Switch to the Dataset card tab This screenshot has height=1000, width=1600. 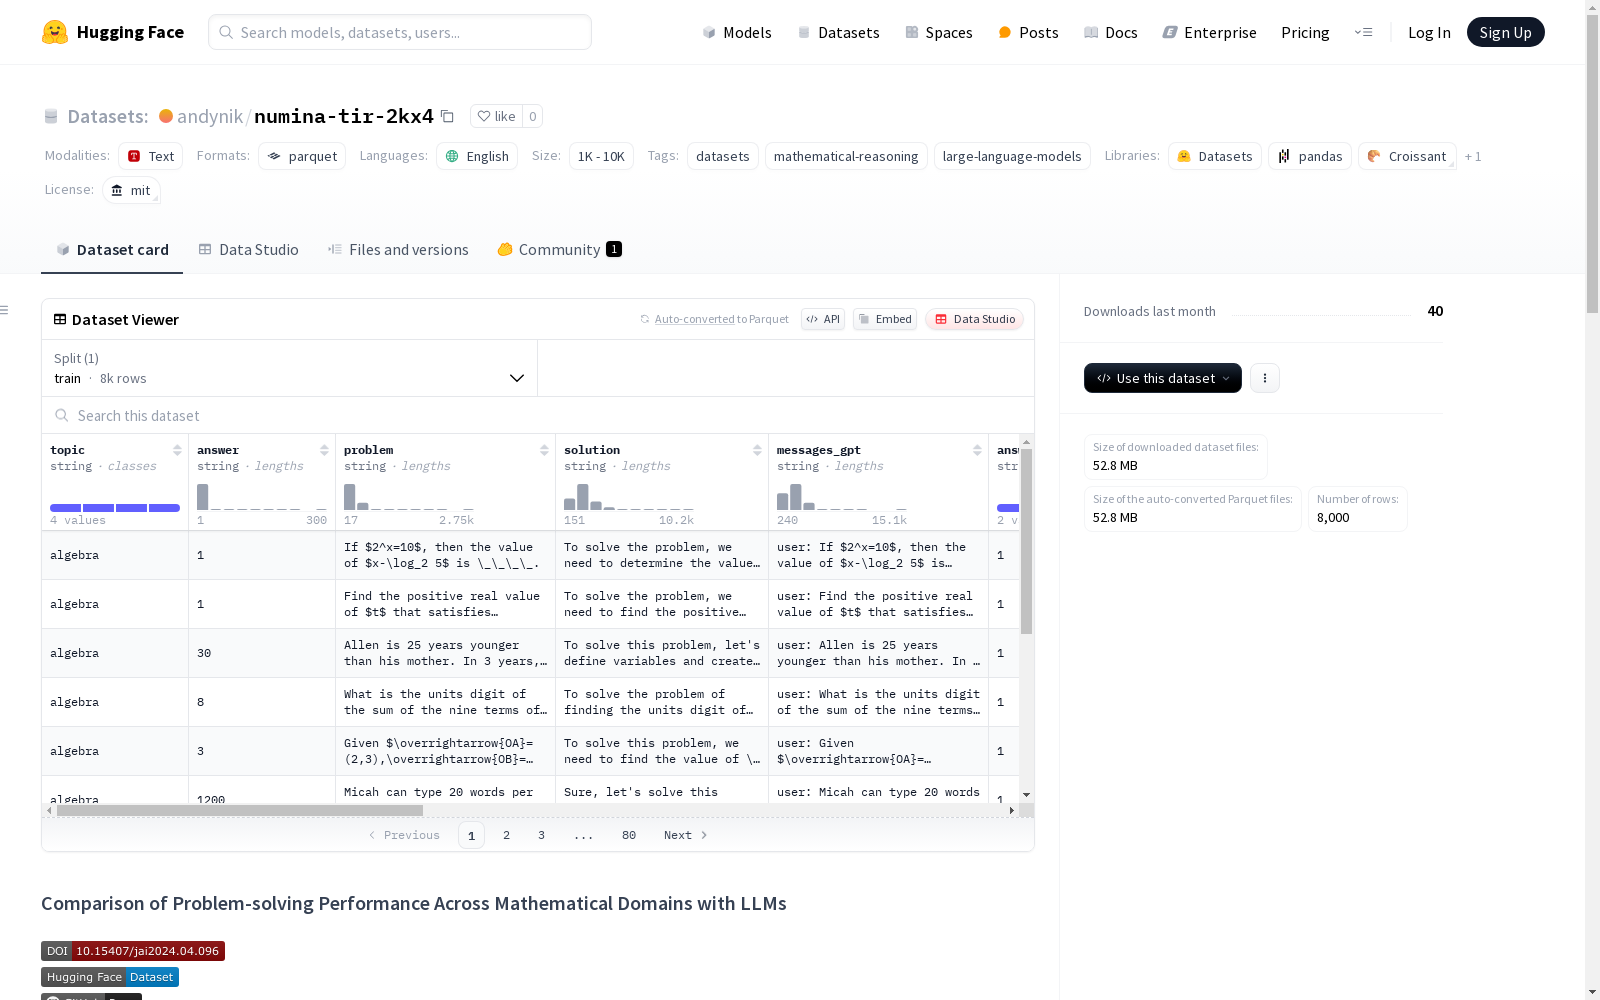pyautogui.click(x=112, y=250)
